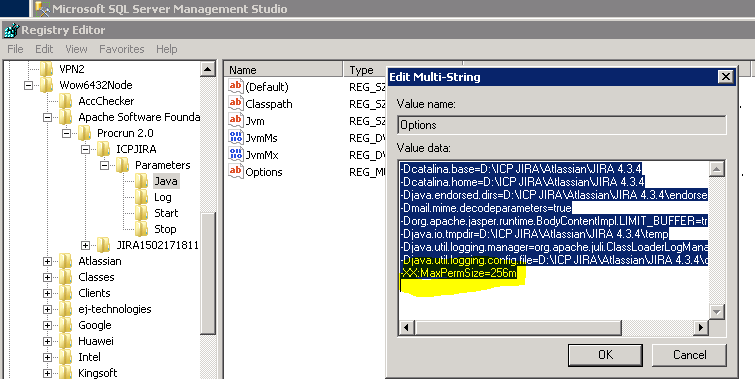Open the File menu in Registry Editor
This screenshot has width=755, height=379.
[x=15, y=49]
